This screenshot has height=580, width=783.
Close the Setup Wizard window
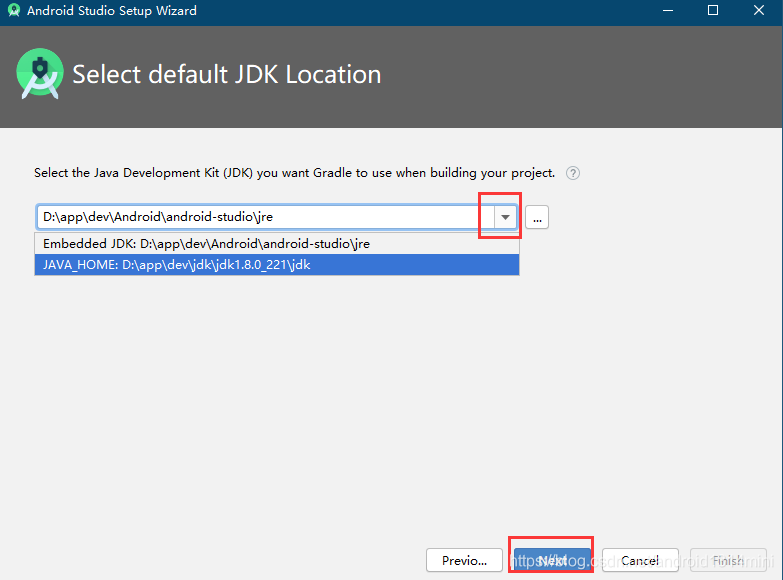pyautogui.click(x=759, y=10)
